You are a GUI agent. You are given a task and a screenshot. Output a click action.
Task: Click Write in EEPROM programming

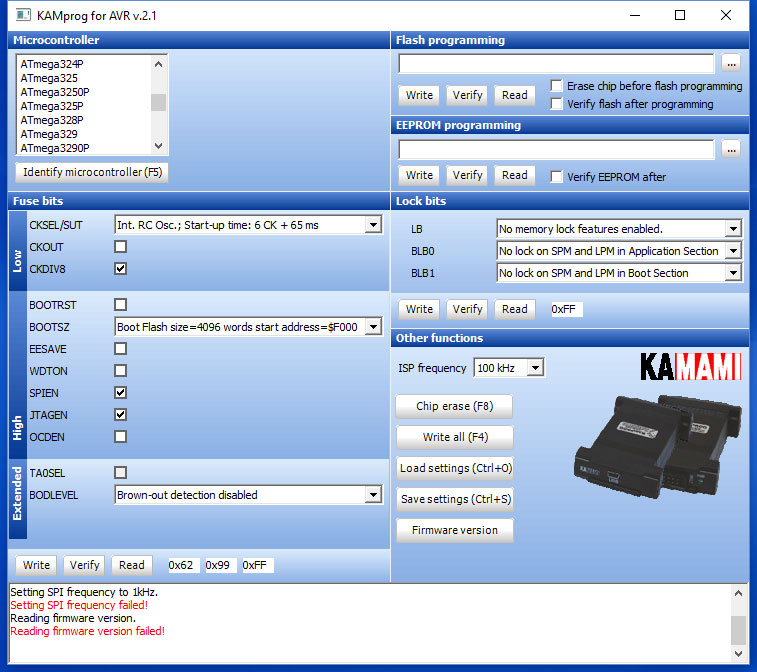[419, 175]
